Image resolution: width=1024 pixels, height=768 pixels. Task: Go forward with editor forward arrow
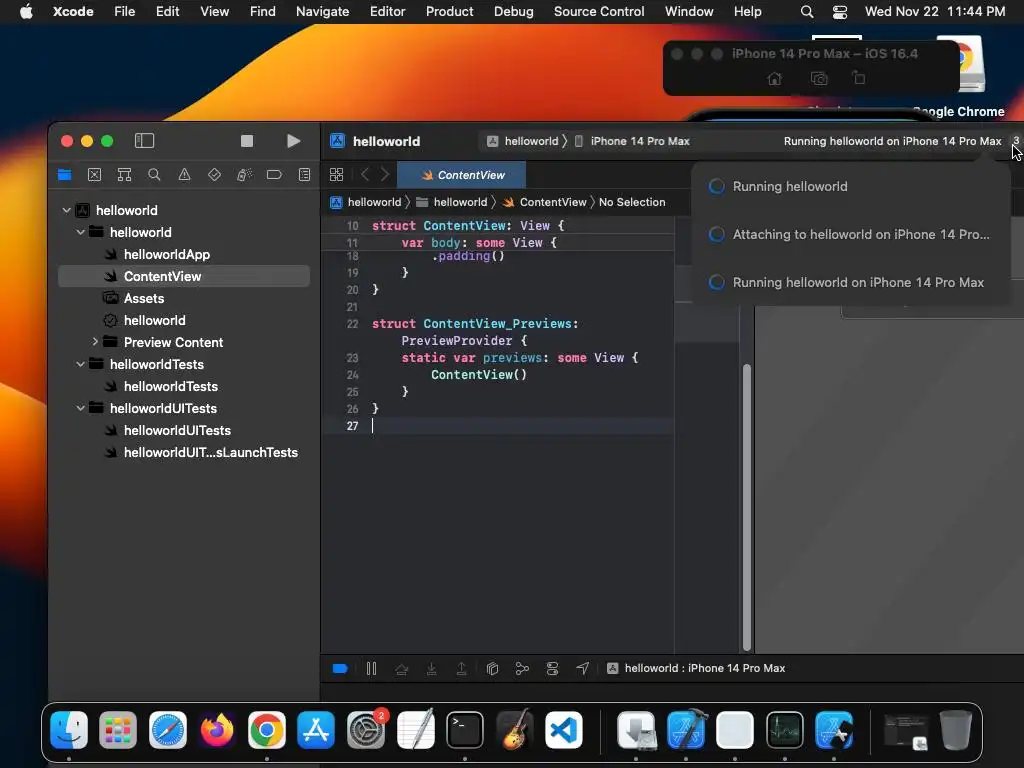click(385, 175)
